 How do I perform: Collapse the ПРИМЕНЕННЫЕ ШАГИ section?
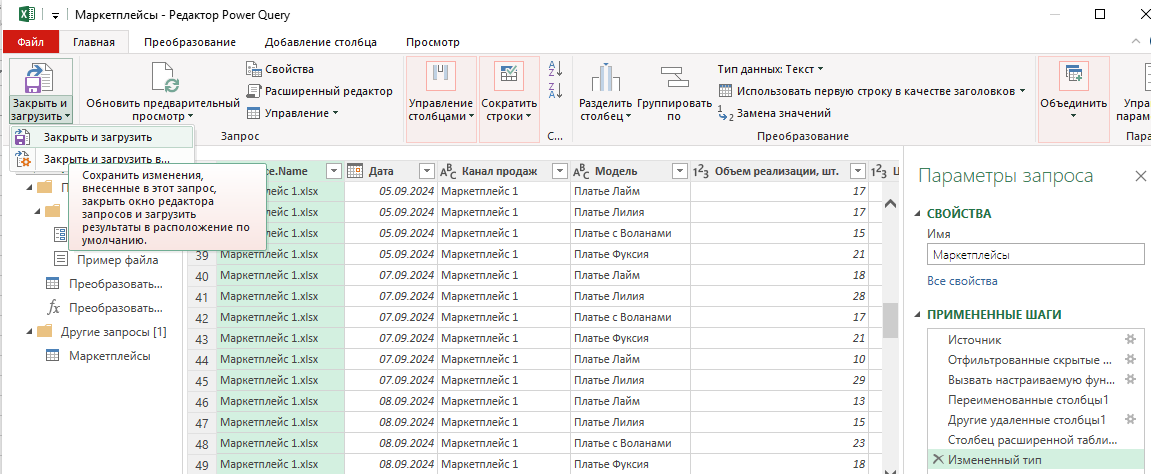(917, 315)
